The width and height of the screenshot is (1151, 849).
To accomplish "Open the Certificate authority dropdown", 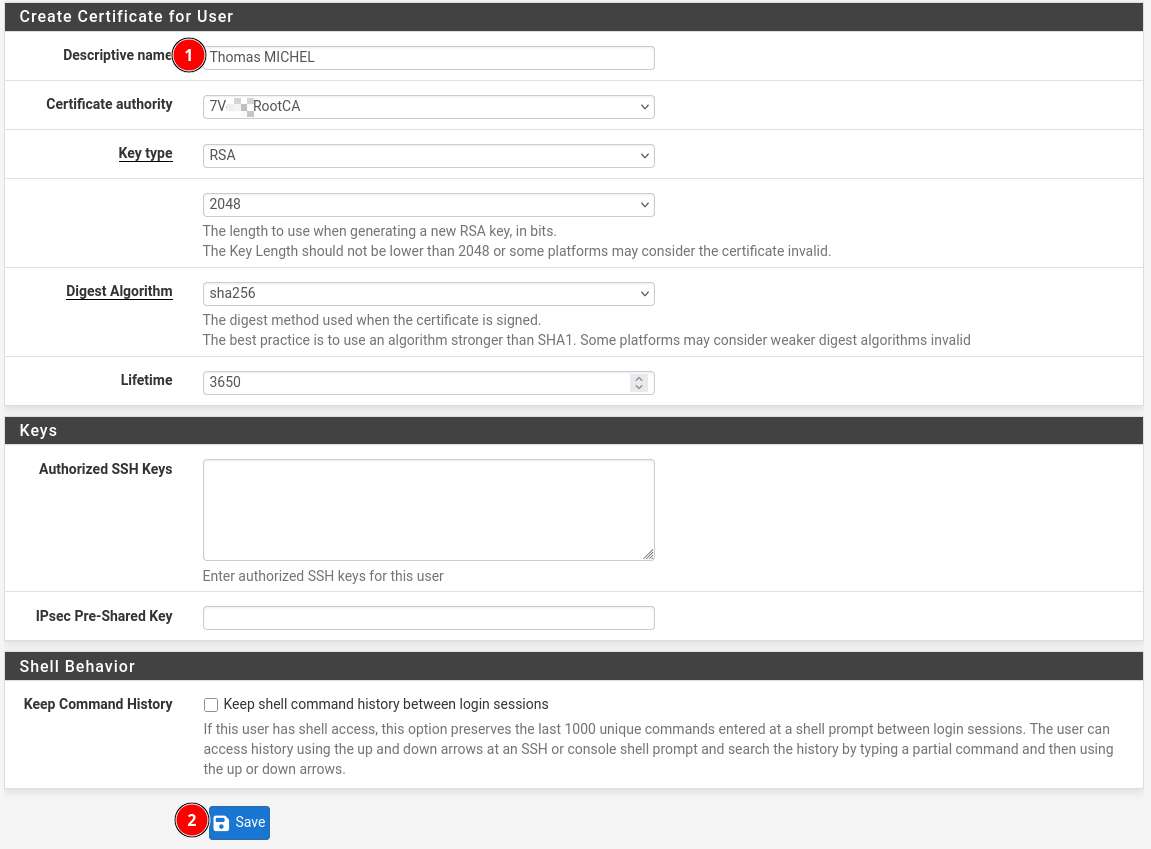I will 428,106.
